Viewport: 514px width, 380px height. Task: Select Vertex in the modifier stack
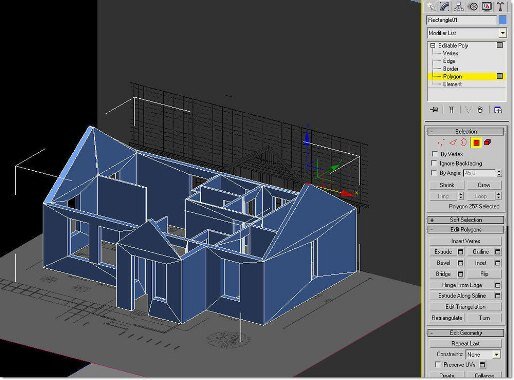(x=450, y=53)
